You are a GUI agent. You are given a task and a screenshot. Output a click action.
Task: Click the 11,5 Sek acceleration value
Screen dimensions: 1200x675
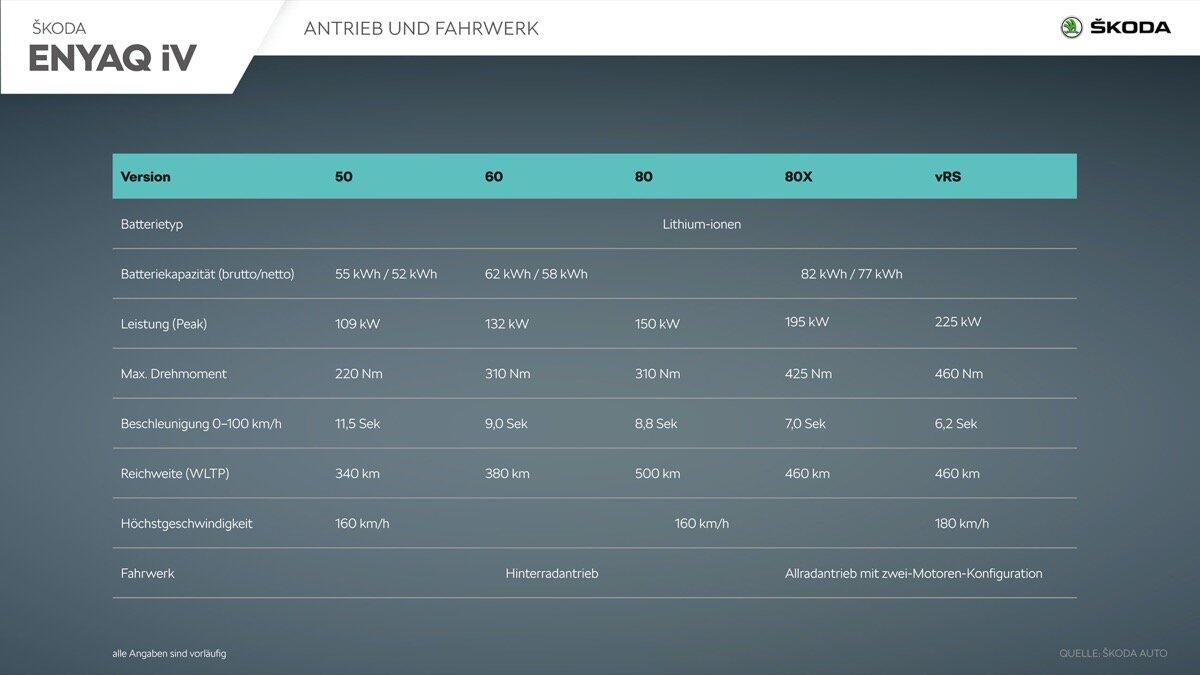click(357, 424)
